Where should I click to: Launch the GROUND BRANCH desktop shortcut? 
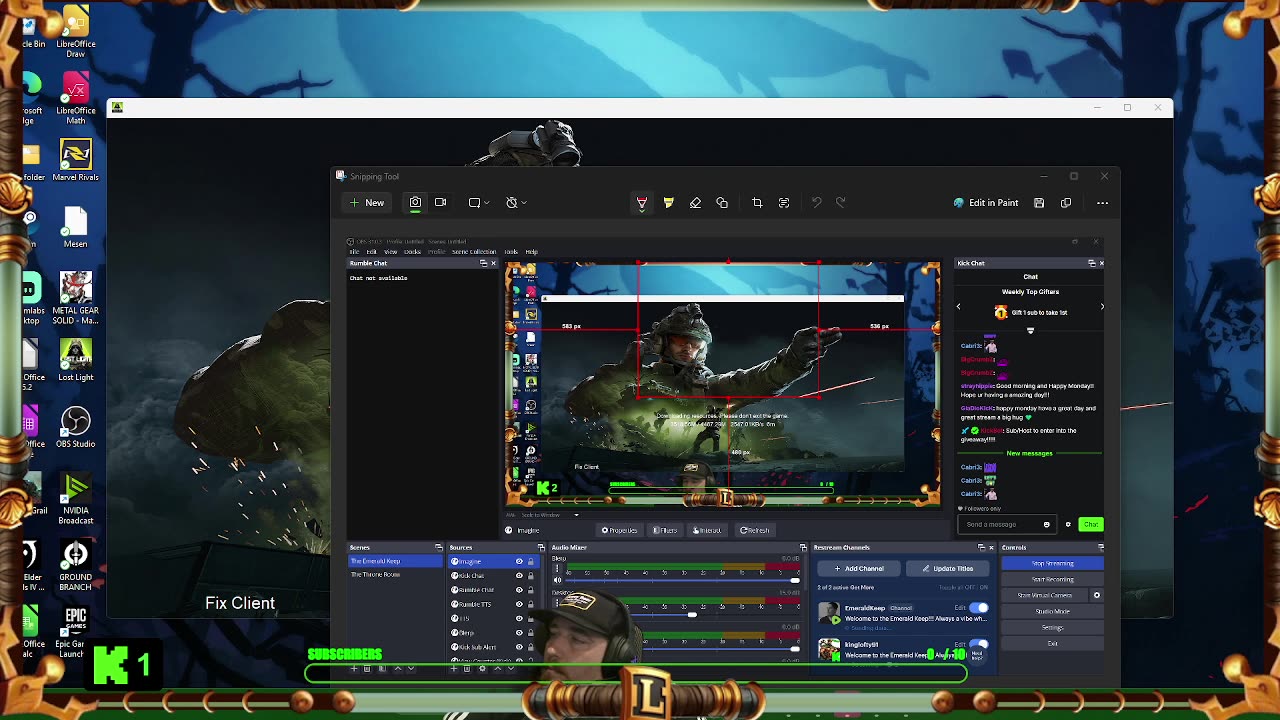[x=76, y=566]
